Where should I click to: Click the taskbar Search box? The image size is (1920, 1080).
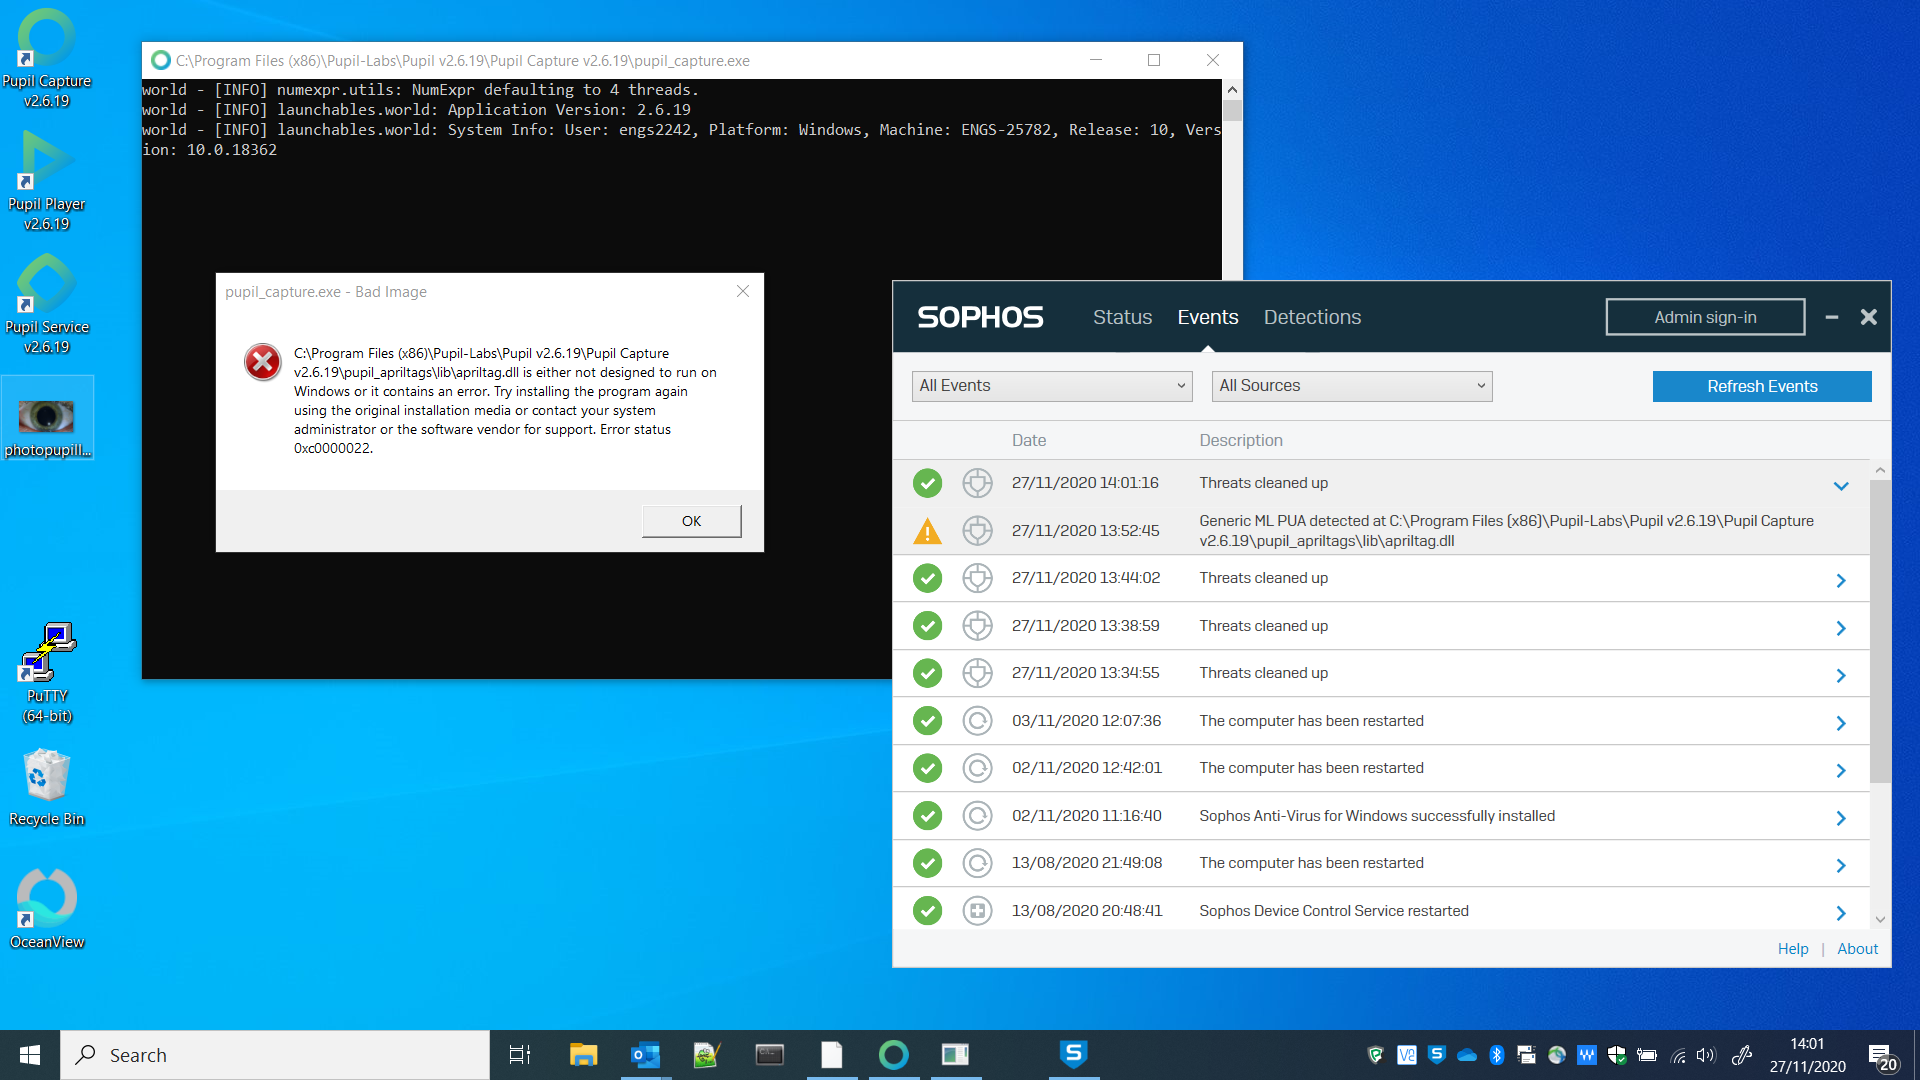275,1055
